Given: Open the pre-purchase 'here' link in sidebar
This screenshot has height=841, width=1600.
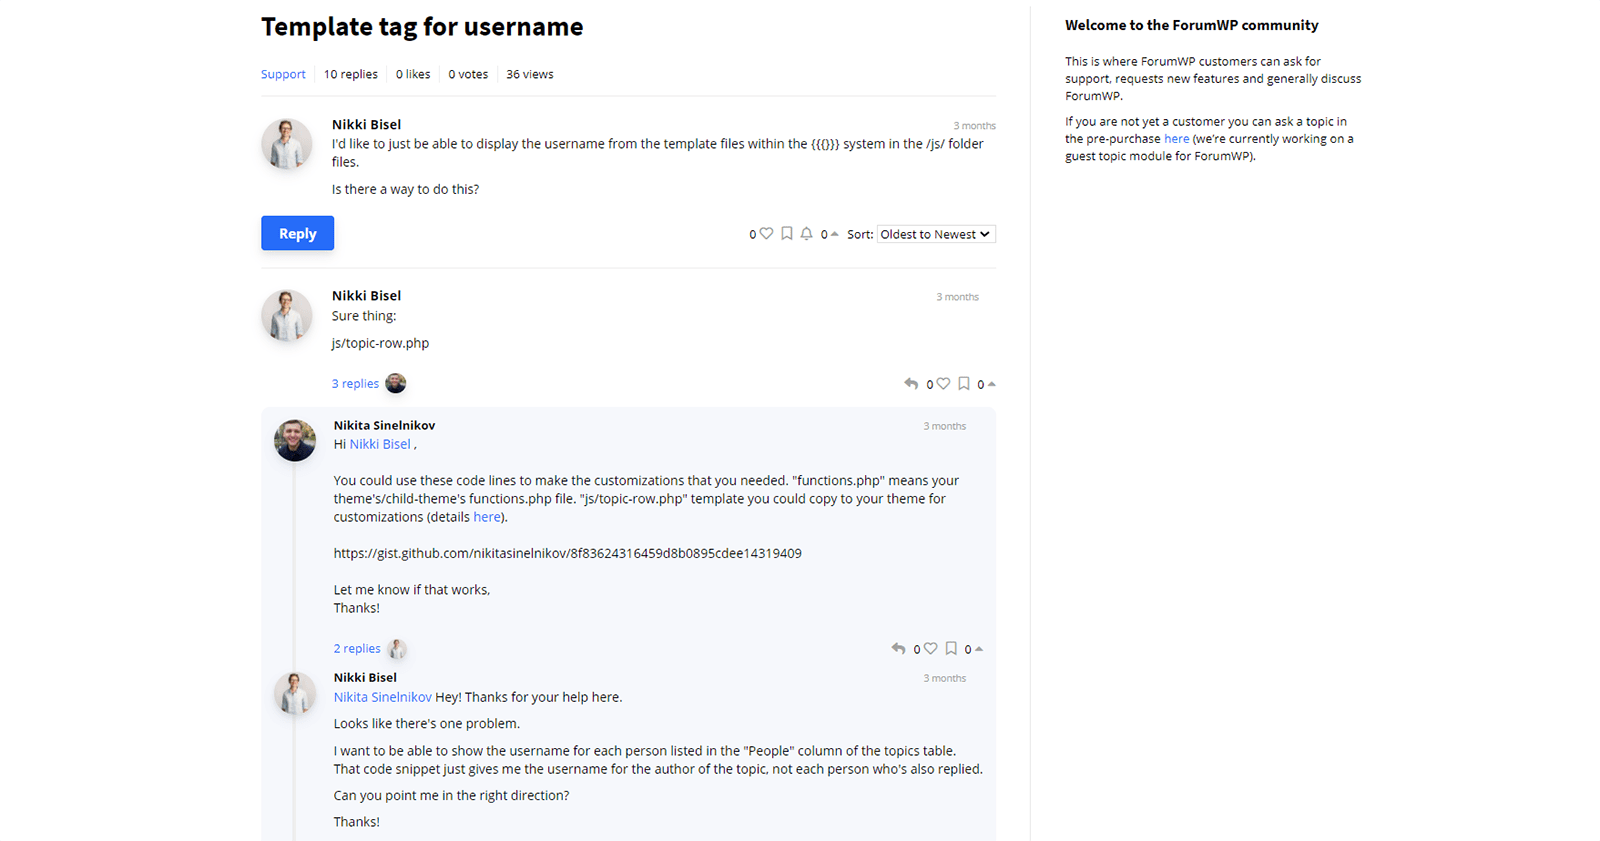Looking at the screenshot, I should (1176, 139).
